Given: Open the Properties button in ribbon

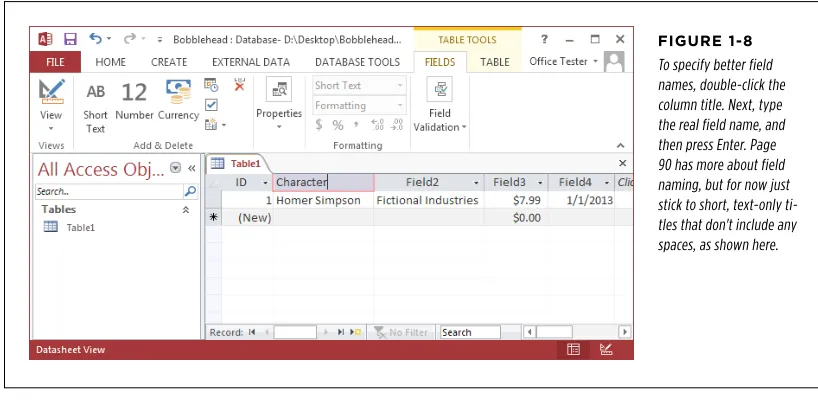Looking at the screenshot, I should 279,103.
